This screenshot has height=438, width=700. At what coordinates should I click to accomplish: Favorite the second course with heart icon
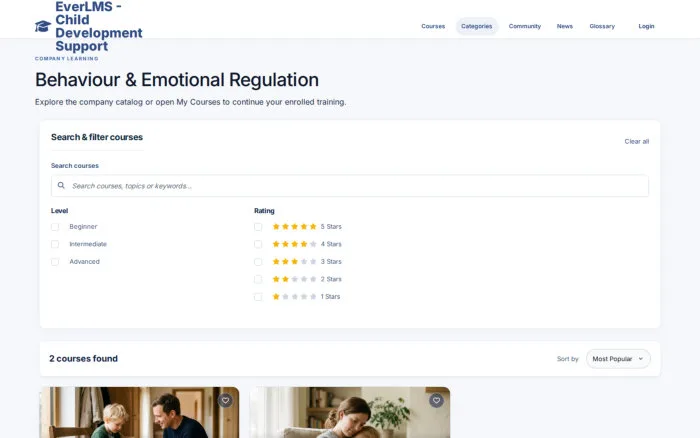pyautogui.click(x=436, y=400)
